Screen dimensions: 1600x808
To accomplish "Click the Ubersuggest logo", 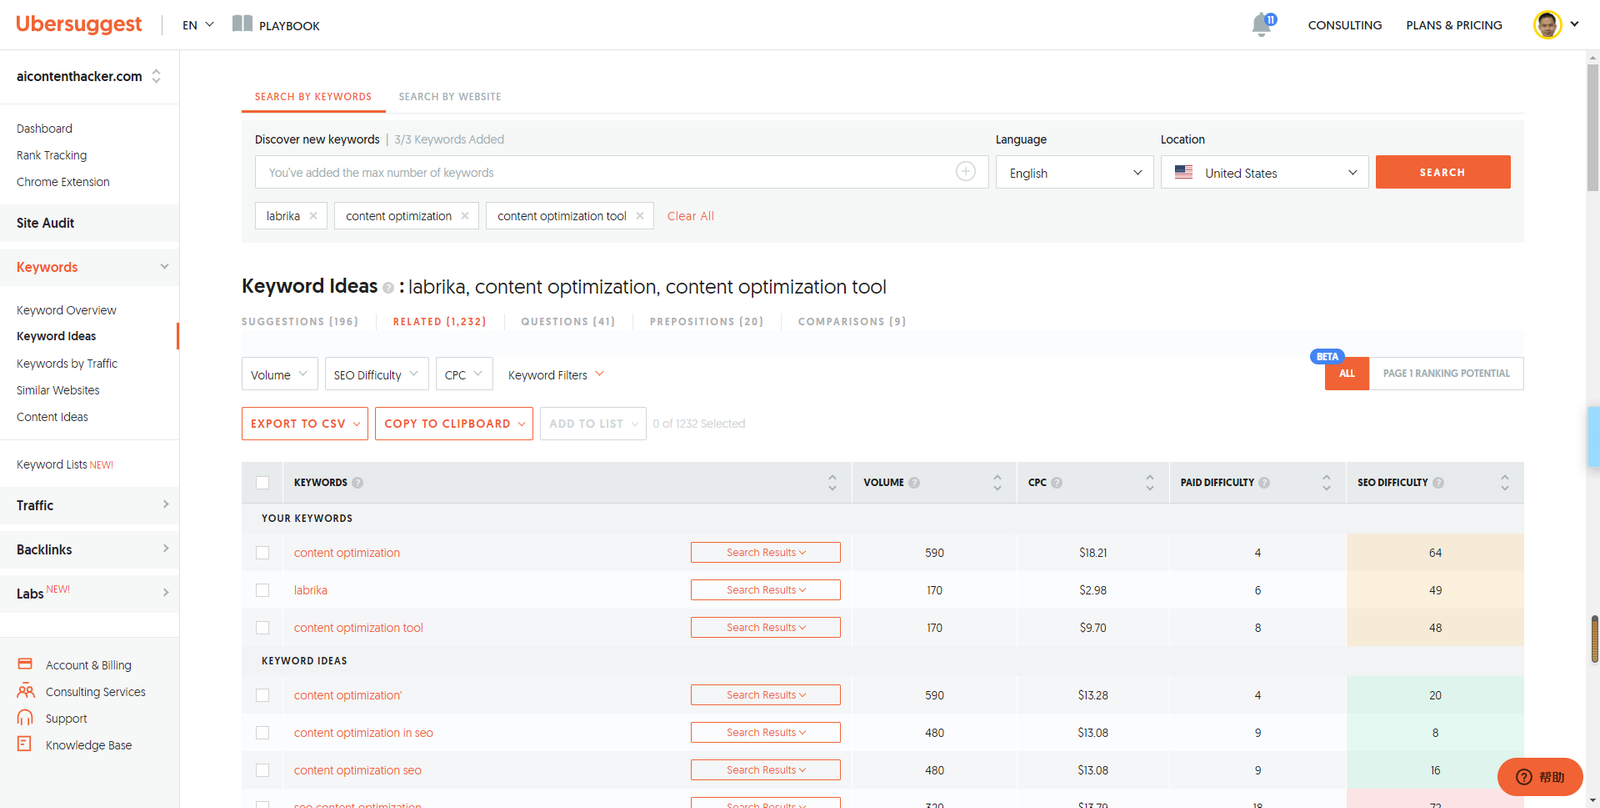I will point(79,24).
